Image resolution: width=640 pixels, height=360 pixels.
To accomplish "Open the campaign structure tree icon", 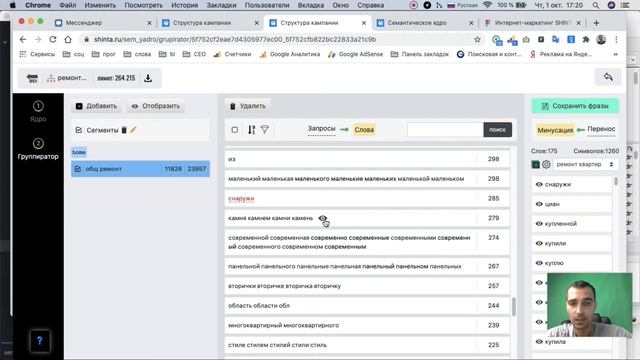I will pos(51,78).
